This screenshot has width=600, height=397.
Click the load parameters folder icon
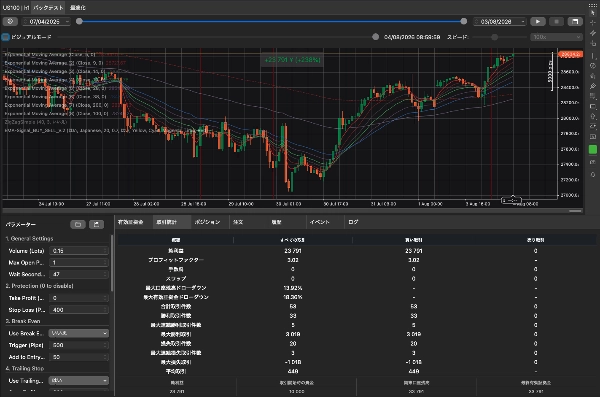coord(78,224)
